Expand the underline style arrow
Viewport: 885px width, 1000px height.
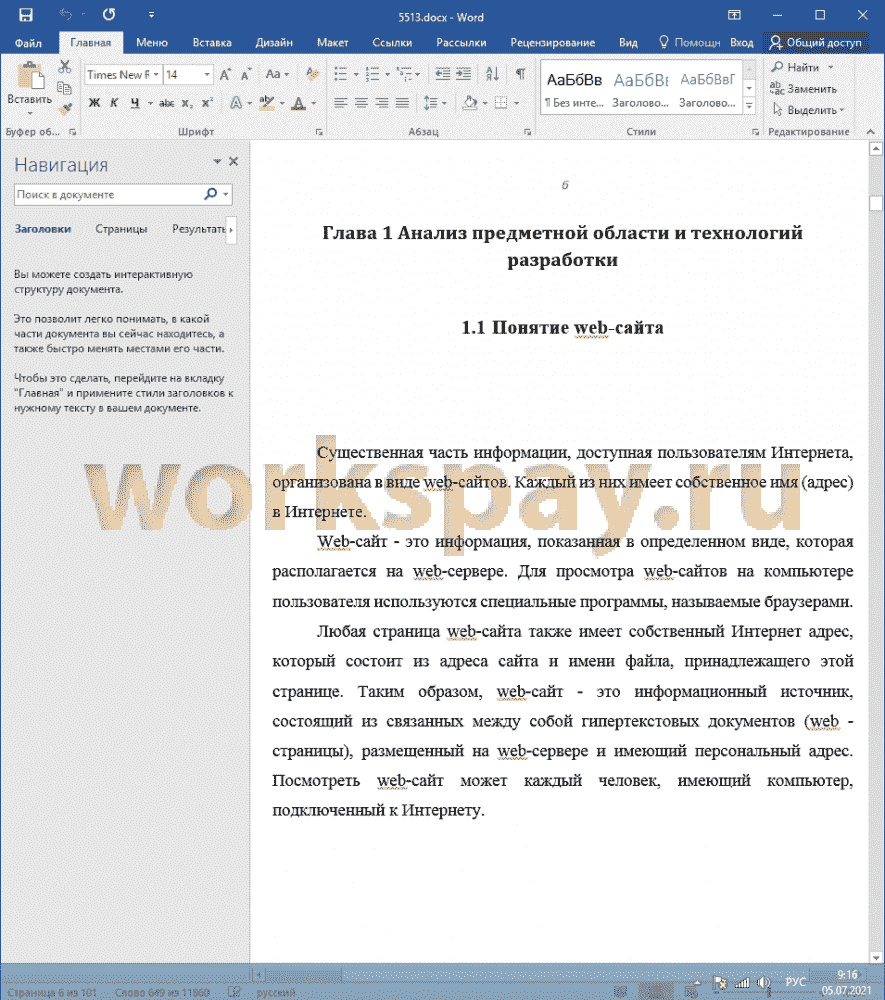[x=150, y=103]
